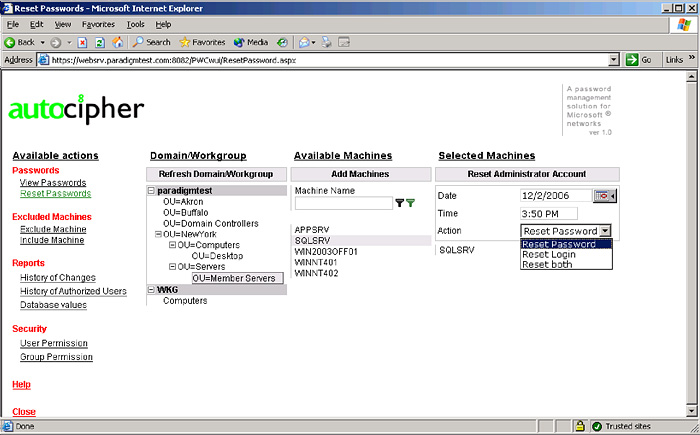The image size is (700, 435).
Task: Open the Favorites menu
Action: click(98, 25)
